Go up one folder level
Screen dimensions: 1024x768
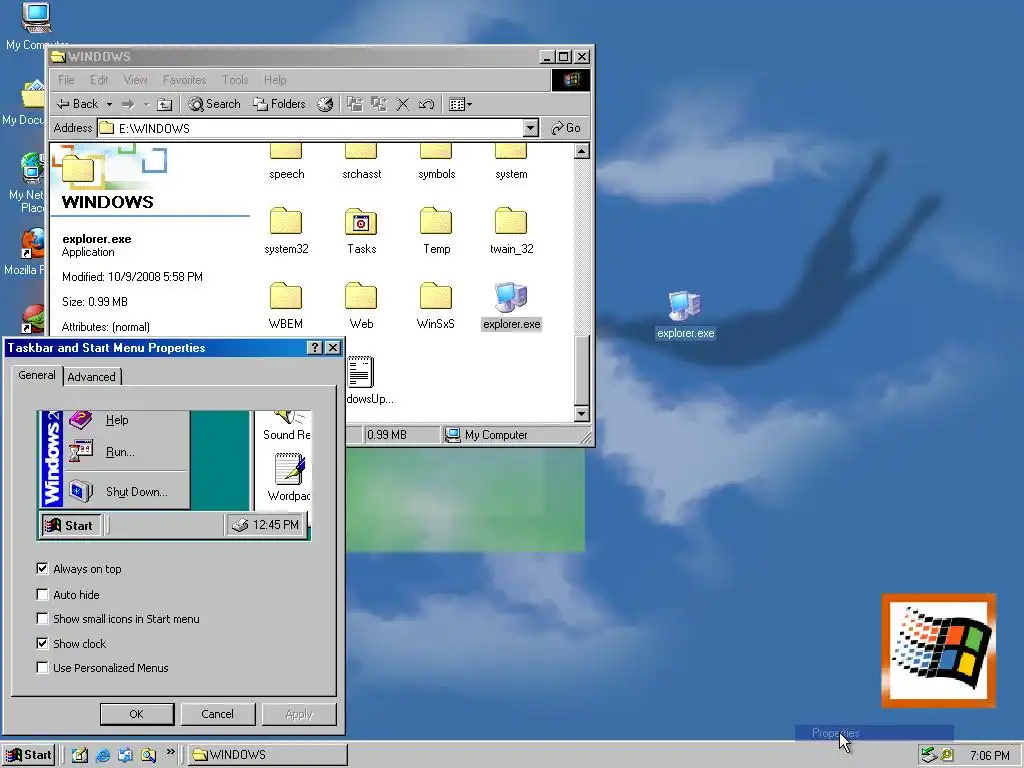pos(165,104)
